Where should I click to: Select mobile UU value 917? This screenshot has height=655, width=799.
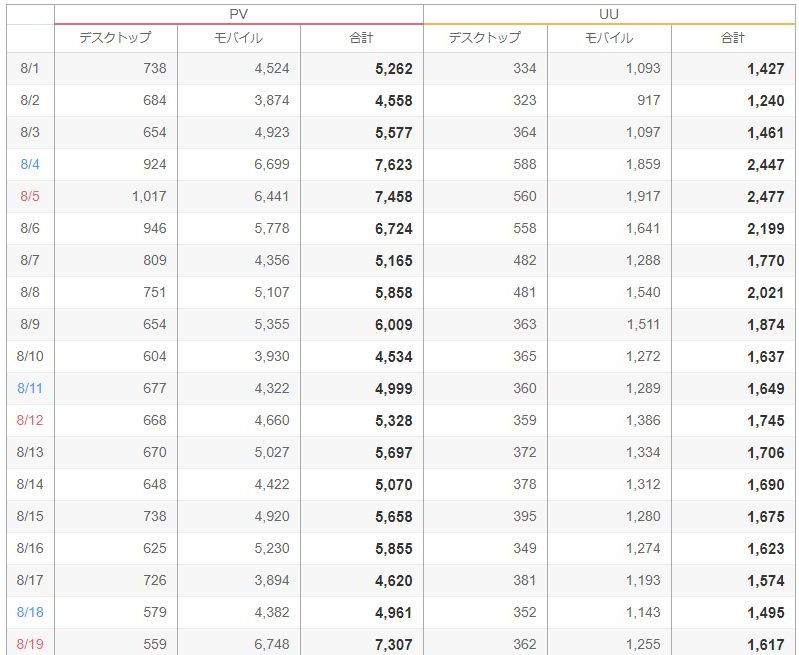tap(648, 100)
